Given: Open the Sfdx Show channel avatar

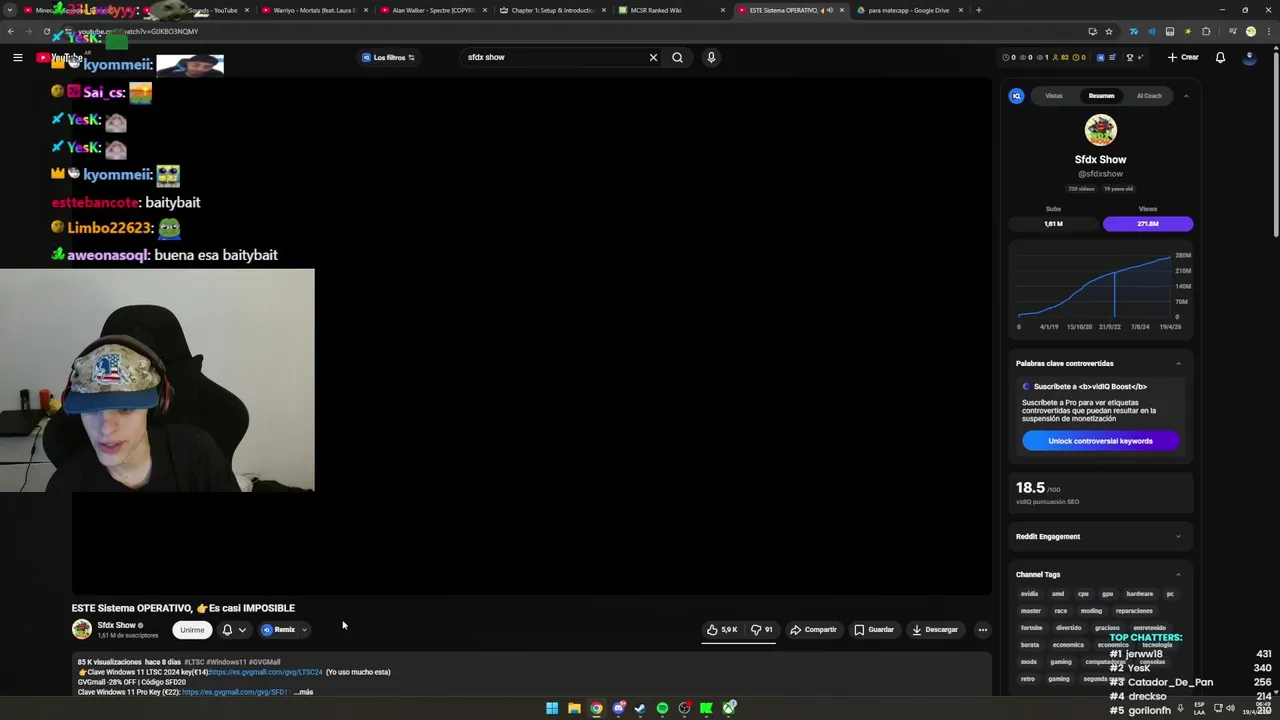Looking at the screenshot, I should (82, 629).
